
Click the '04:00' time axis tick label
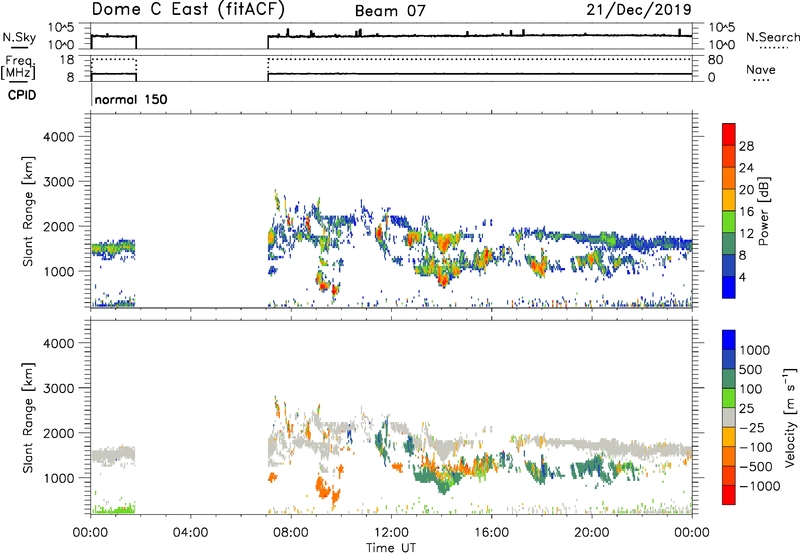191,533
